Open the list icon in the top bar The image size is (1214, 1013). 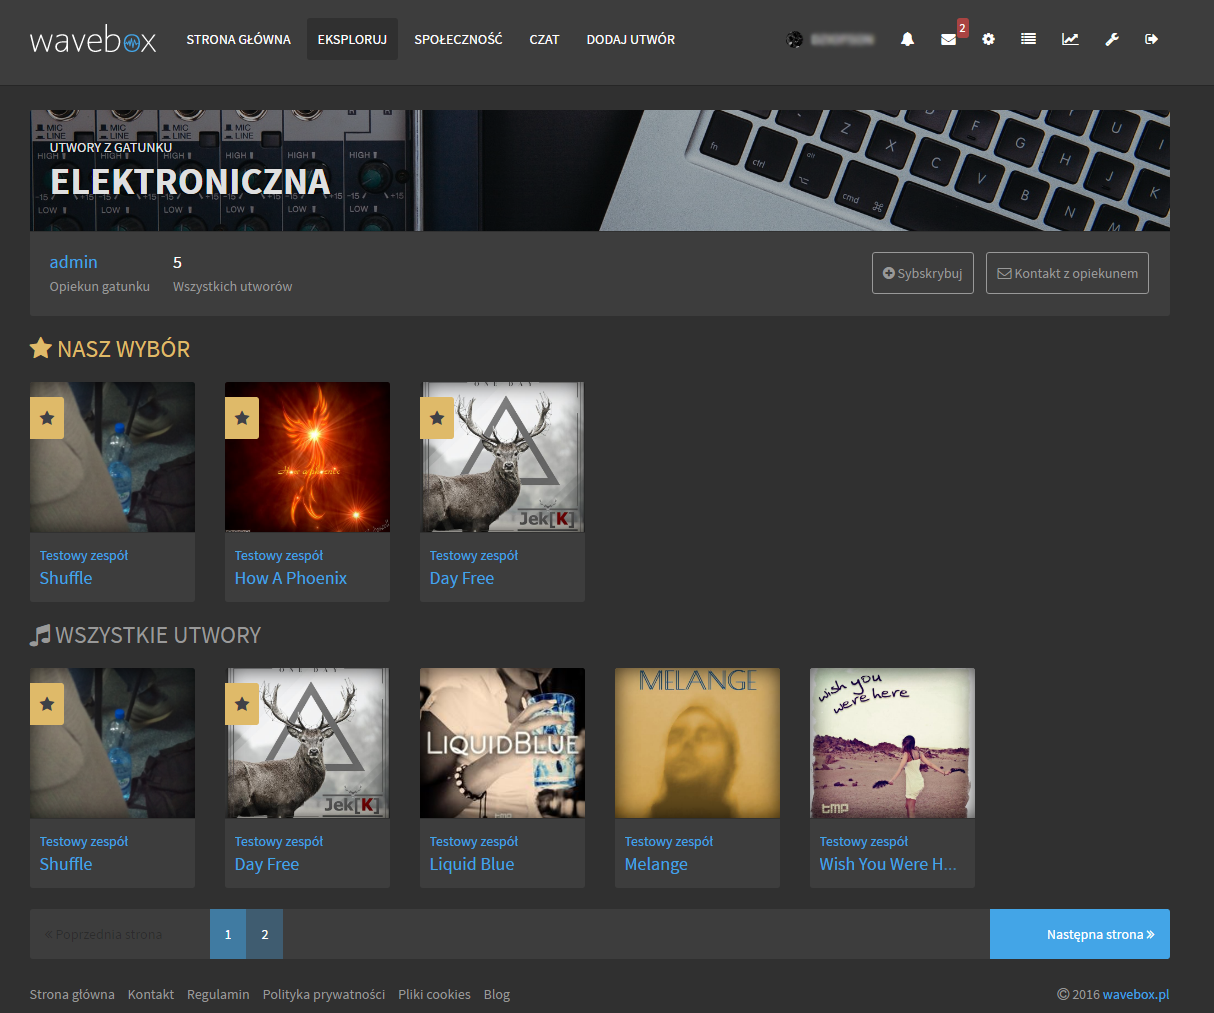pyautogui.click(x=1028, y=39)
